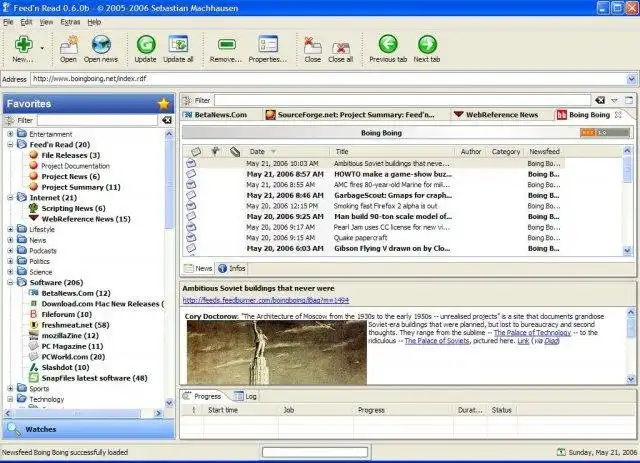The width and height of the screenshot is (640, 463).
Task: Click the Favorites star icon
Action: point(163,104)
